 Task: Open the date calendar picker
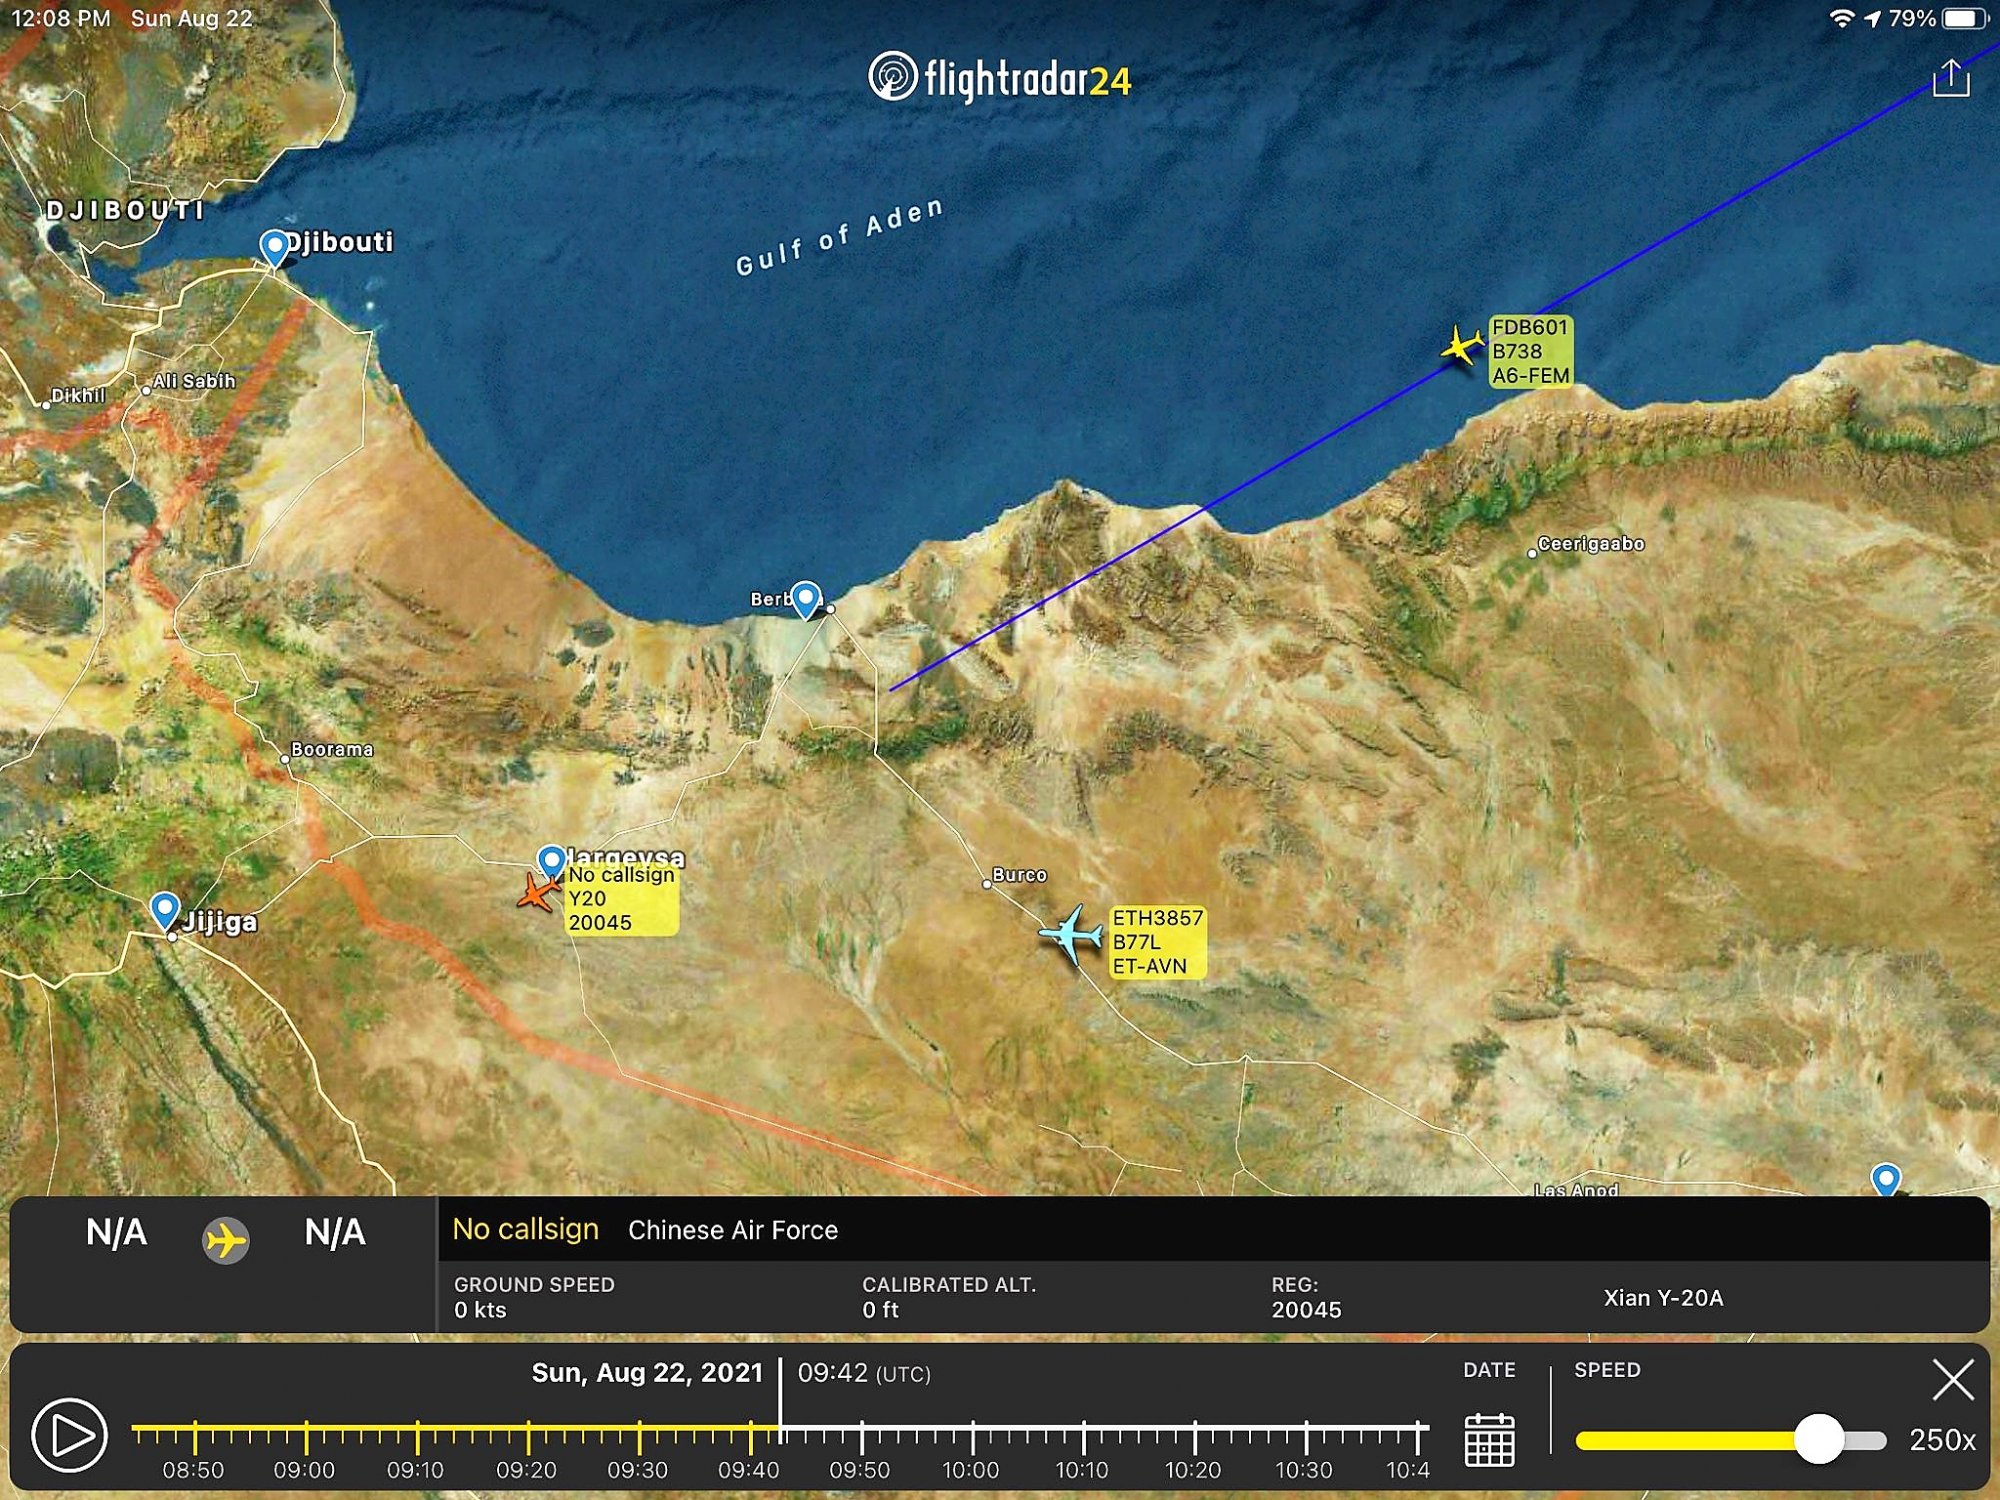pyautogui.click(x=1489, y=1440)
